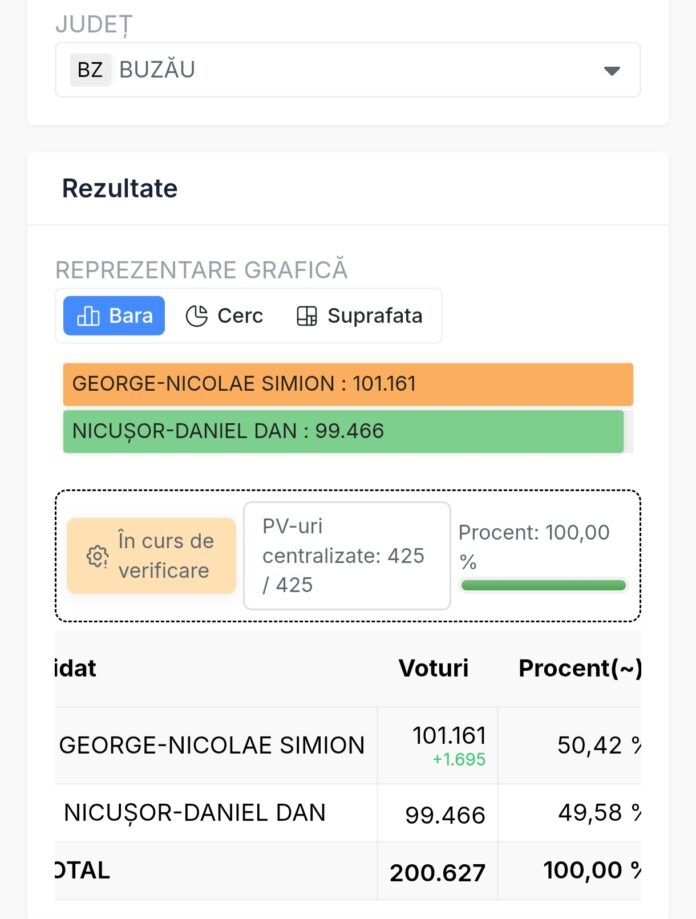Switch to the Suprafata chart view
696x919 pixels.
[x=361, y=316]
